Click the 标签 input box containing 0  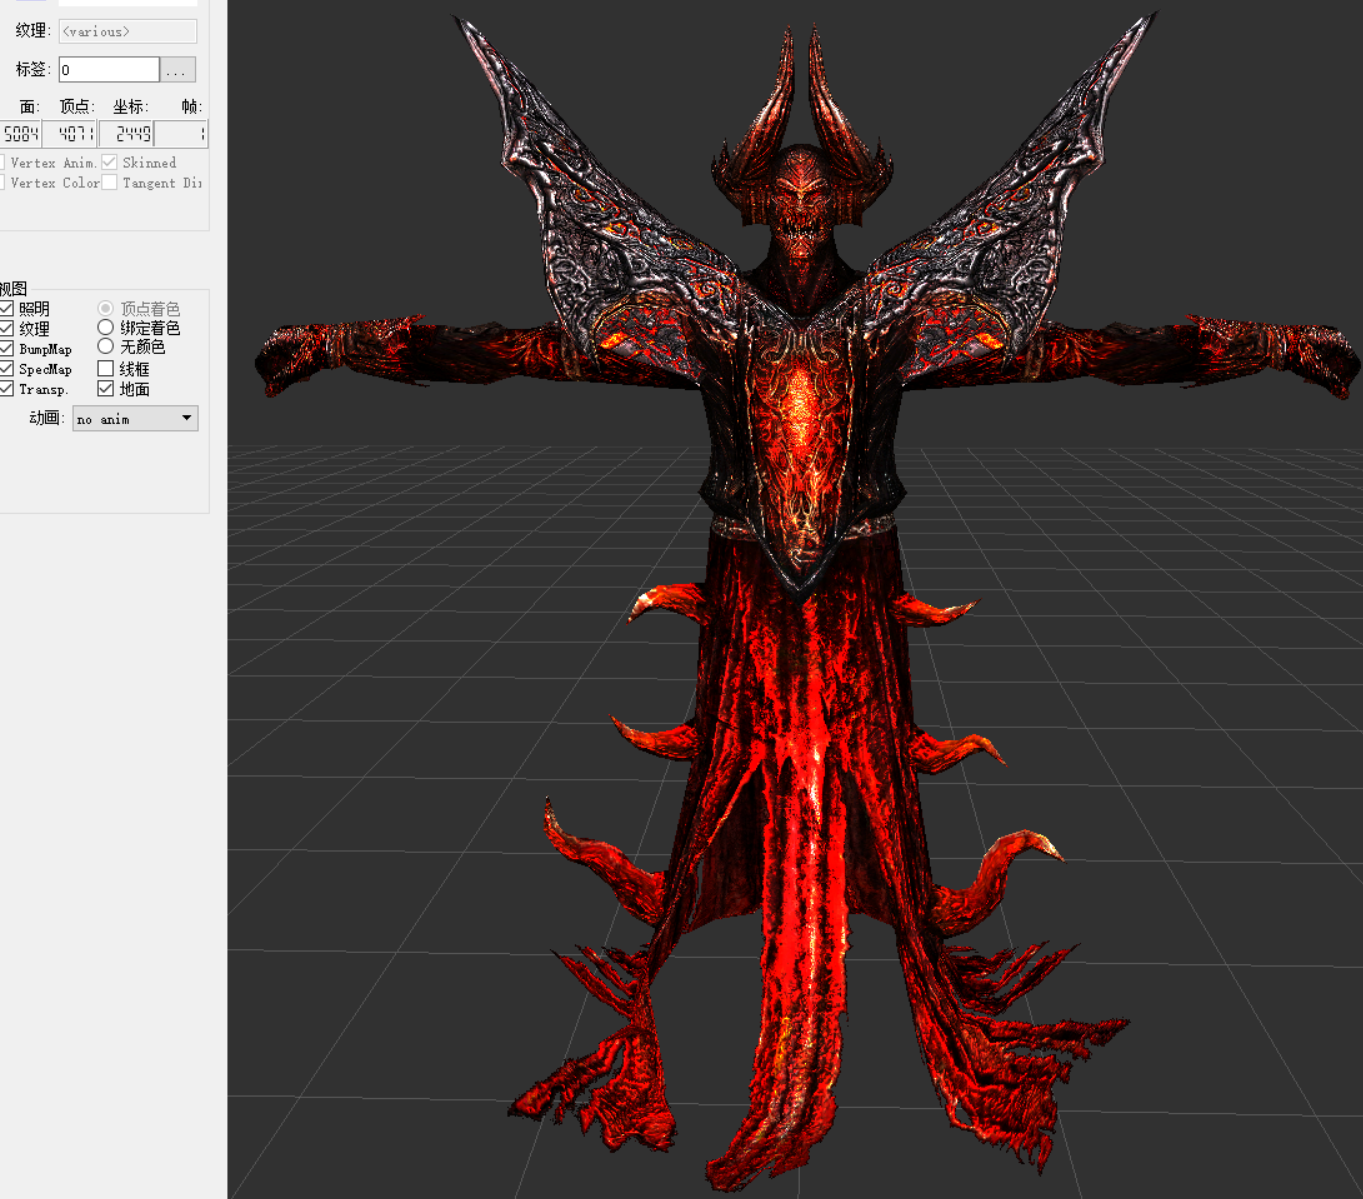click(x=109, y=69)
